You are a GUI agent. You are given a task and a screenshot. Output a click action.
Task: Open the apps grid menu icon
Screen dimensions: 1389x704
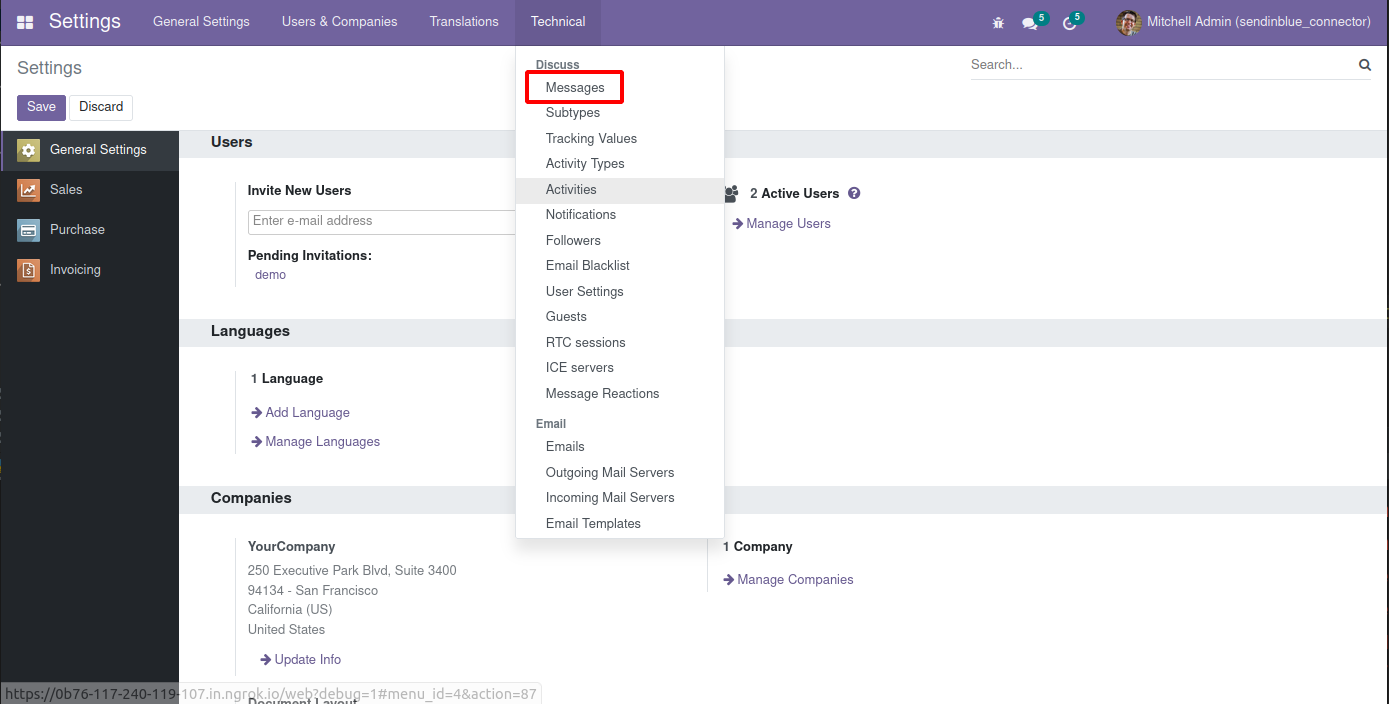25,22
